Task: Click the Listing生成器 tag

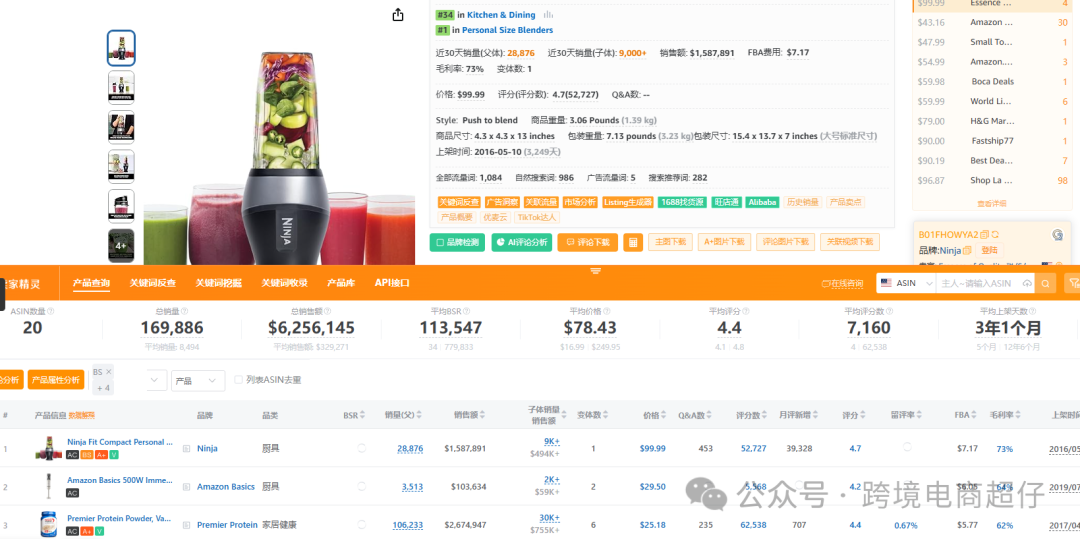Action: (x=627, y=202)
